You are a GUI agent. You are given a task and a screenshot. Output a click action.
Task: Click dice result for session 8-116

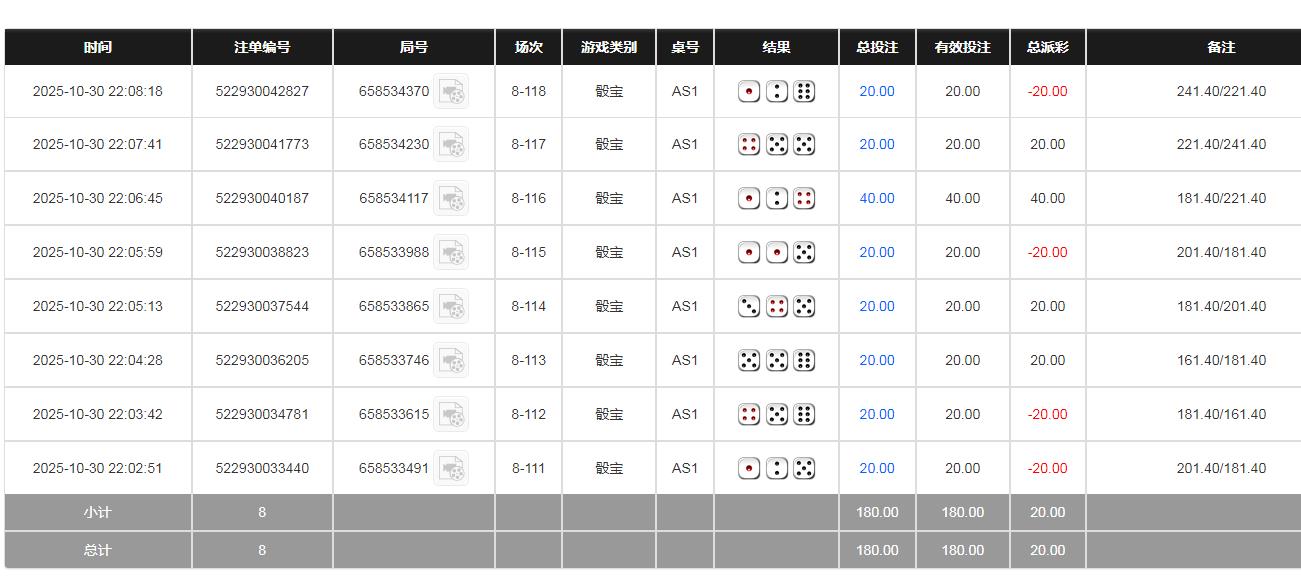coord(776,199)
